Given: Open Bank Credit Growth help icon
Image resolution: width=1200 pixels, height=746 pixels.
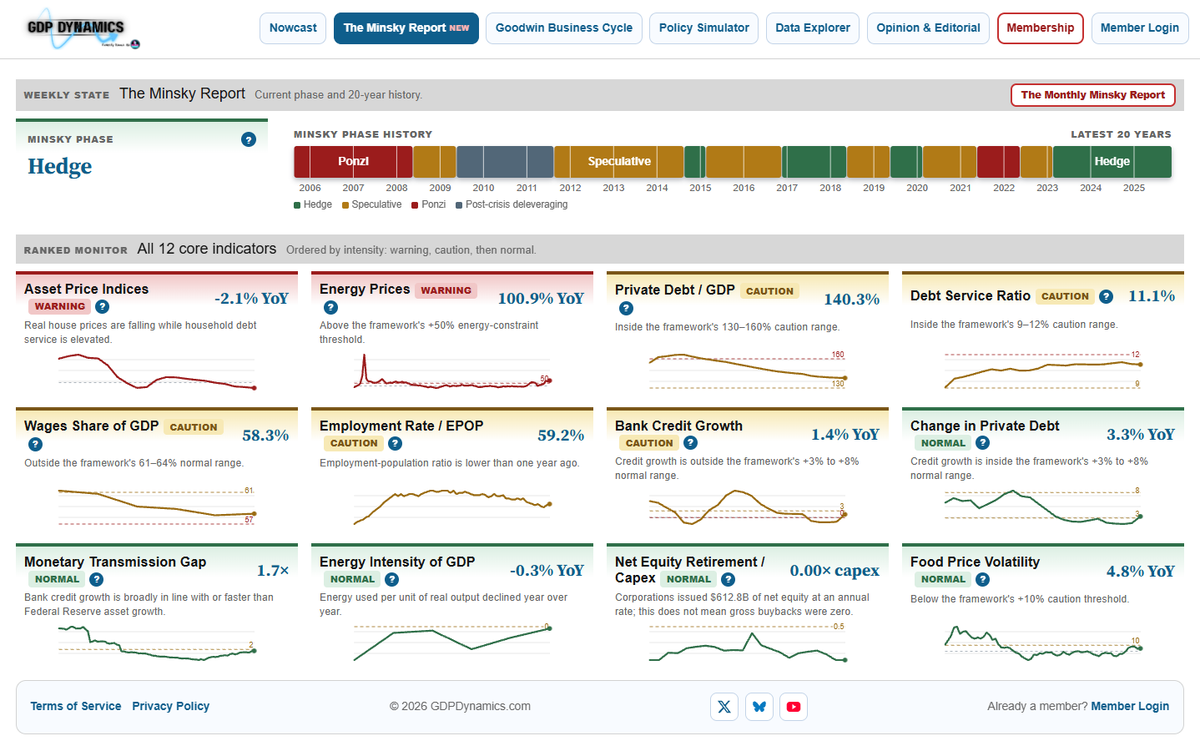Looking at the screenshot, I should pos(691,443).
